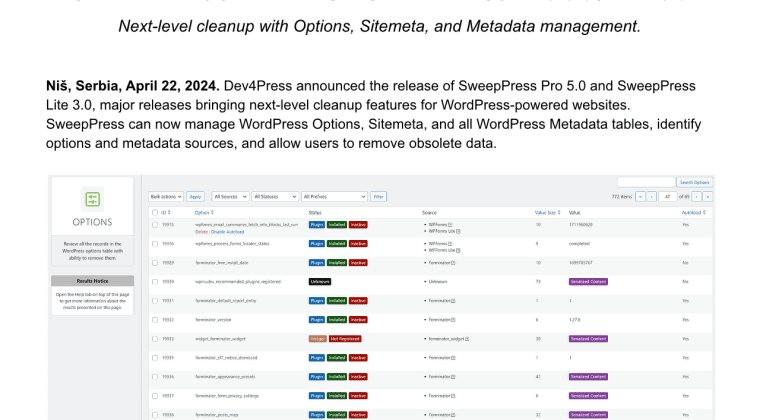Tick checkbox for forminator_default_report_entry

(x=155, y=301)
